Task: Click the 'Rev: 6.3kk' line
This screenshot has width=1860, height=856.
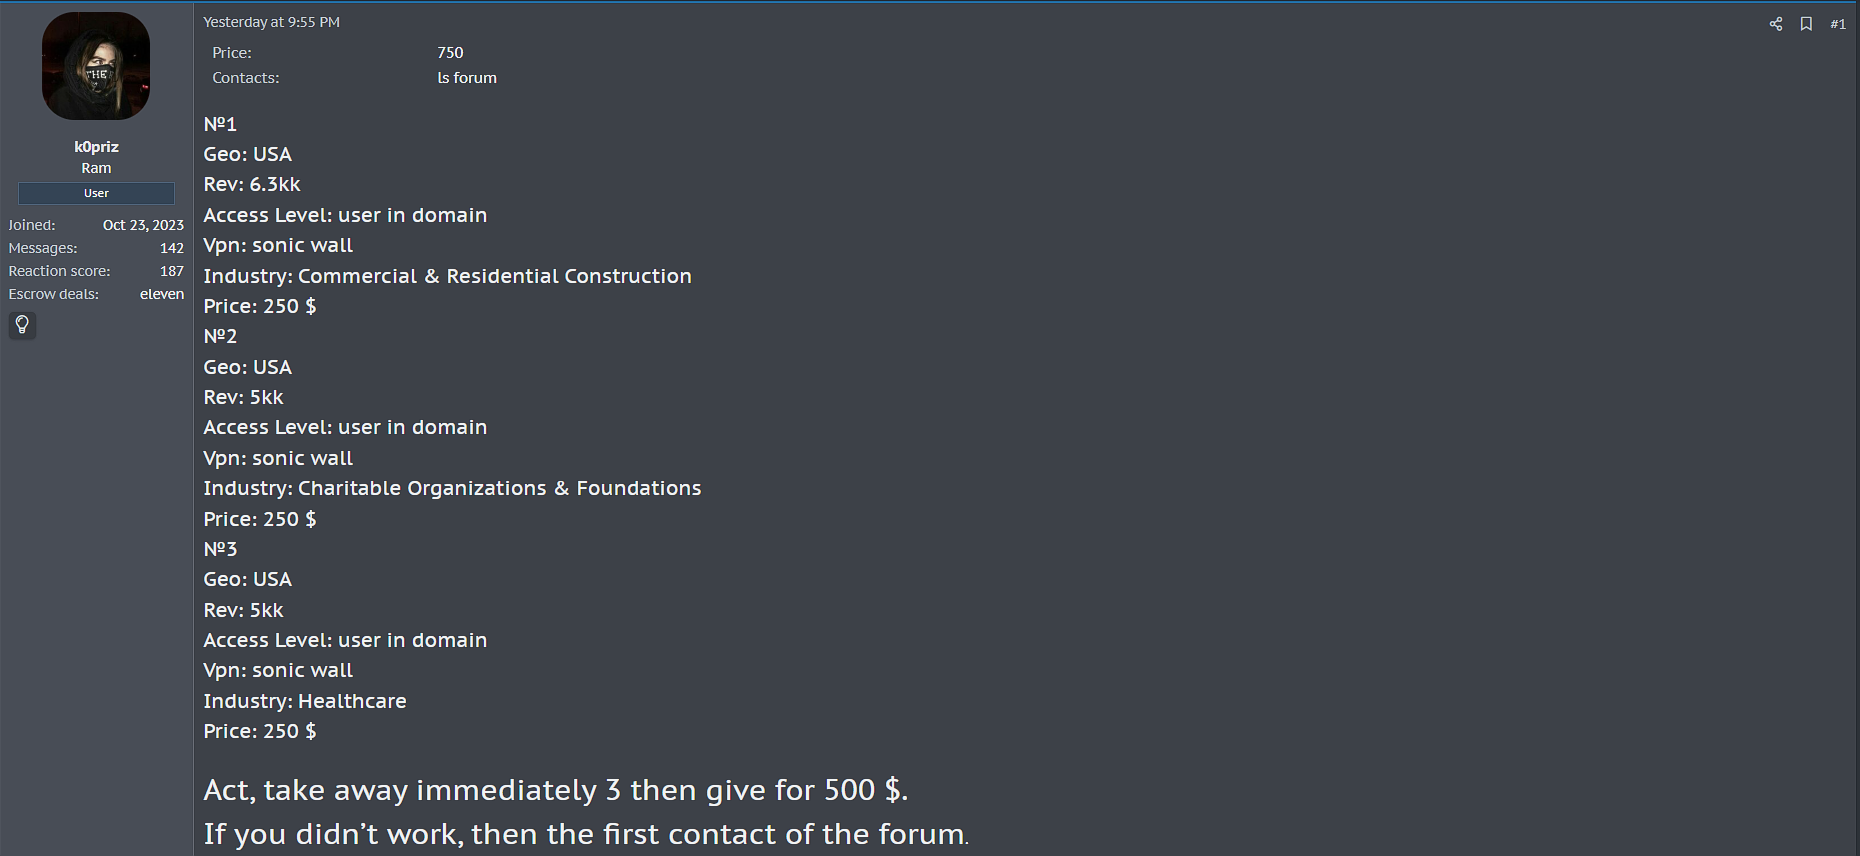Action: click(252, 185)
